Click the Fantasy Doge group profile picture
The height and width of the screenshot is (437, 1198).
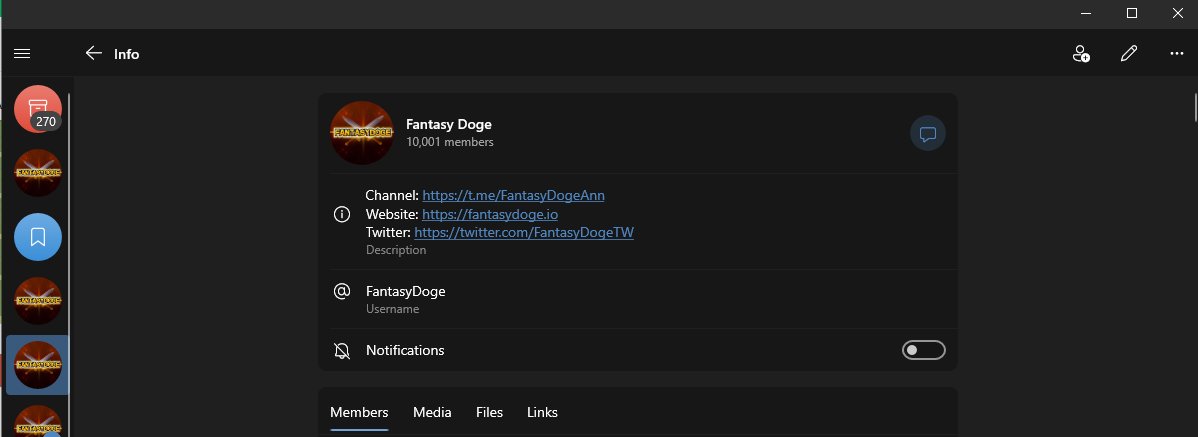click(x=361, y=133)
